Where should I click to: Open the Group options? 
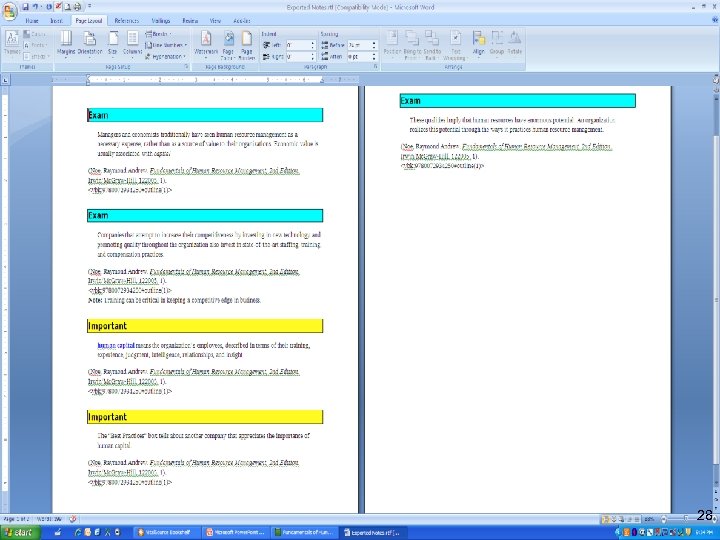point(497,45)
